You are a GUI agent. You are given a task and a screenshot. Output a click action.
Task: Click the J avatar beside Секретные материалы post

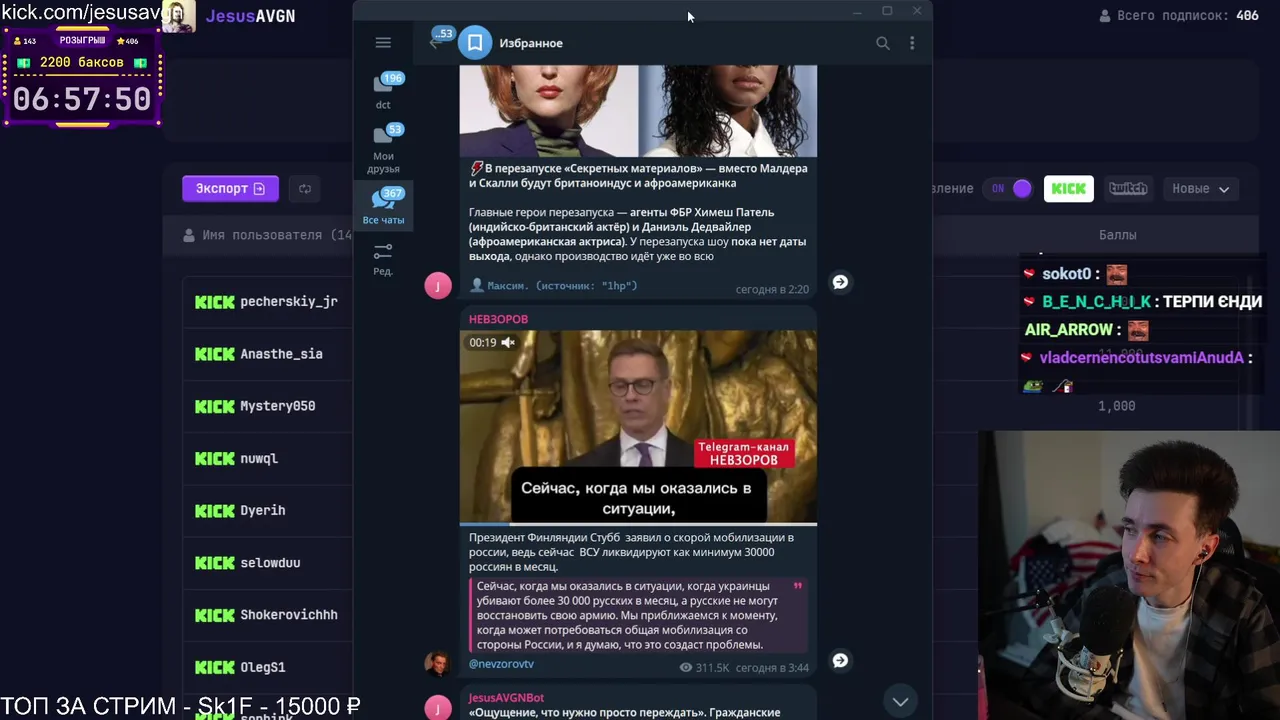(x=438, y=286)
